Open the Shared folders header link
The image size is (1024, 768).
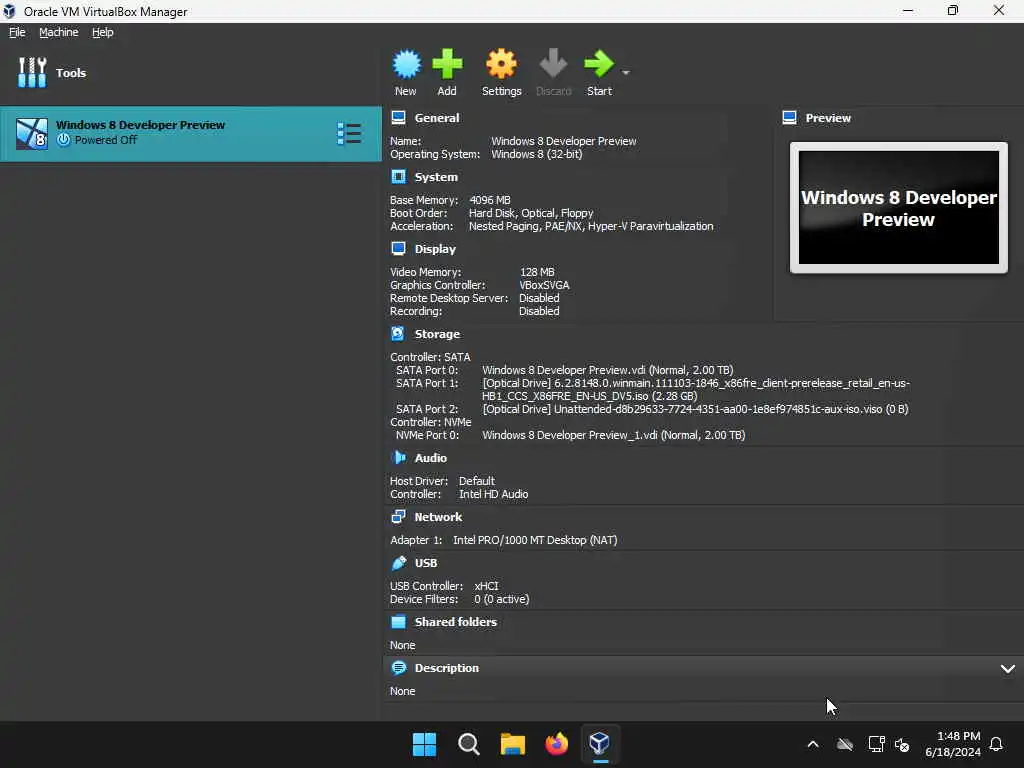coord(456,622)
